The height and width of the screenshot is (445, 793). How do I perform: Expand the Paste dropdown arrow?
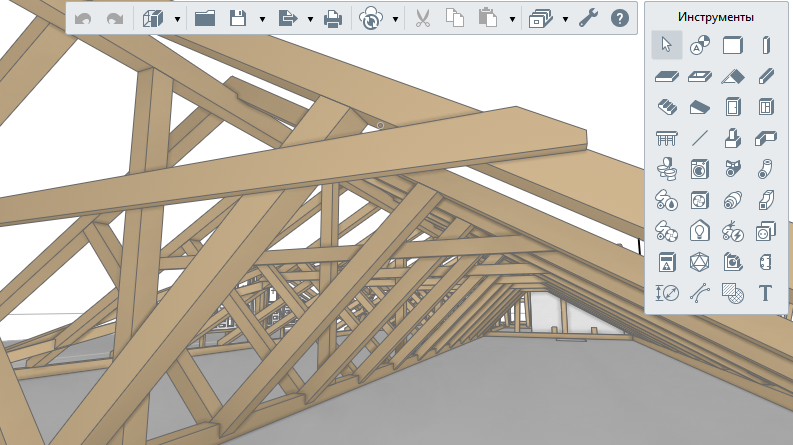point(512,19)
